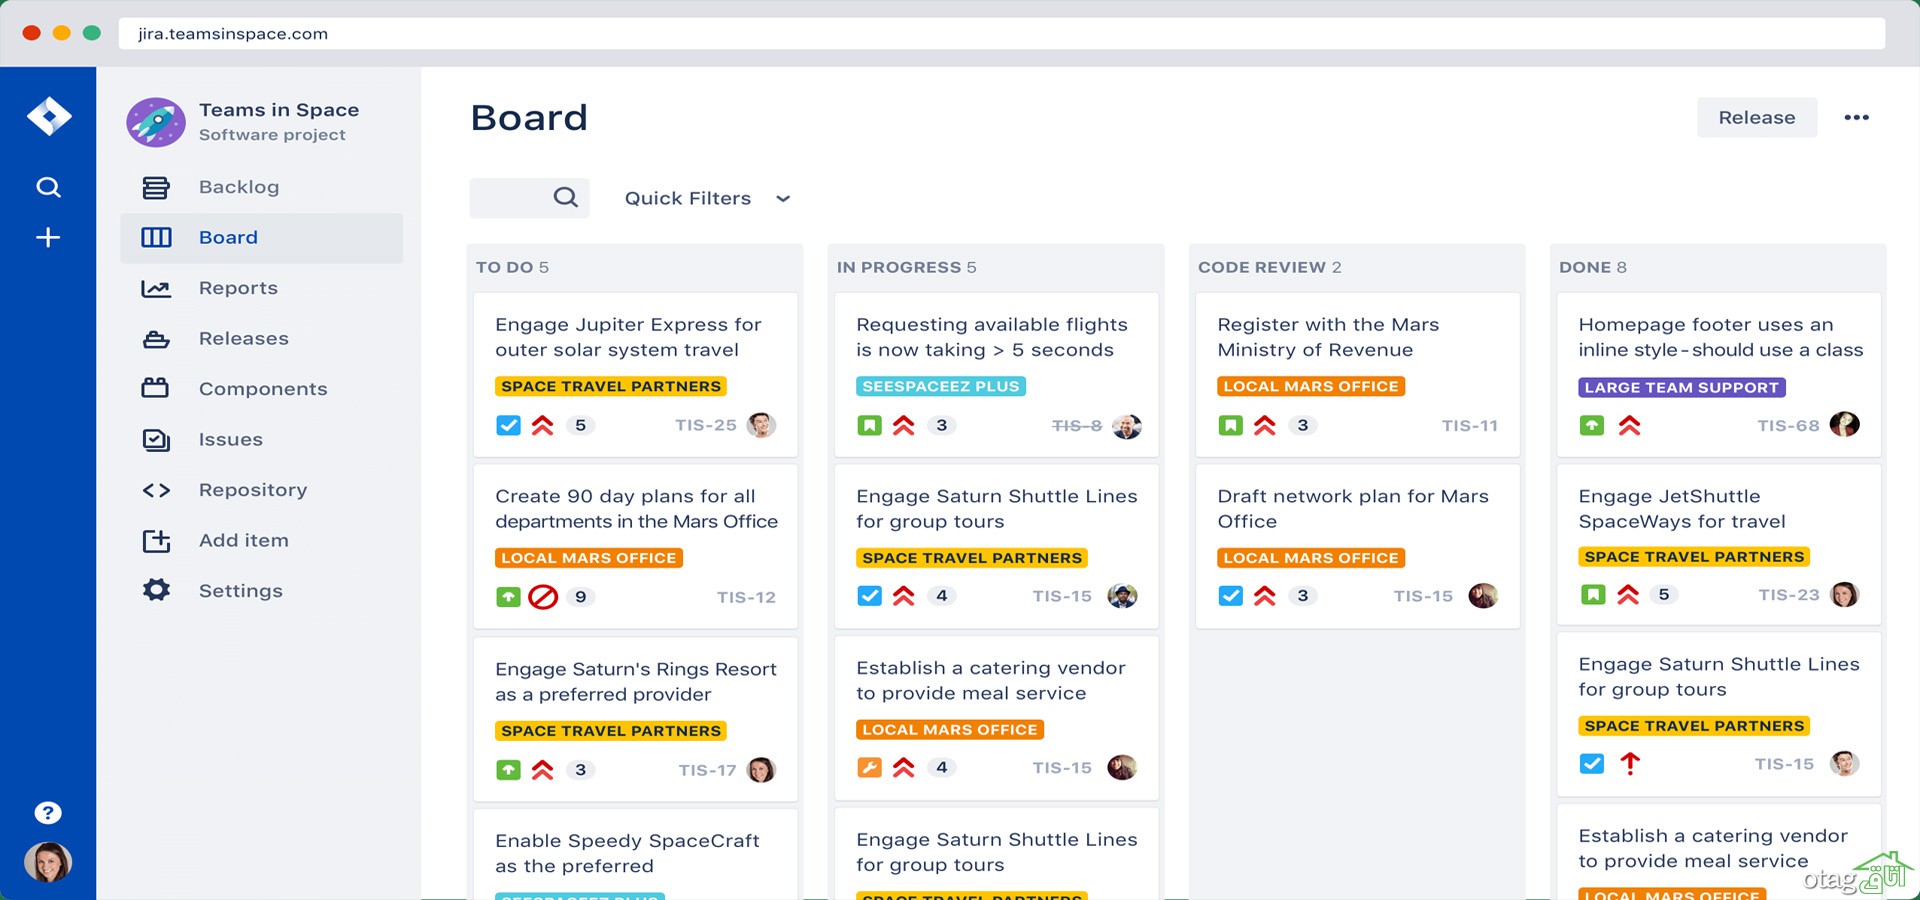The width and height of the screenshot is (1920, 900).
Task: Open card "Engage Saturn's Rings Resort as a preferred provider"
Action: pos(635,720)
